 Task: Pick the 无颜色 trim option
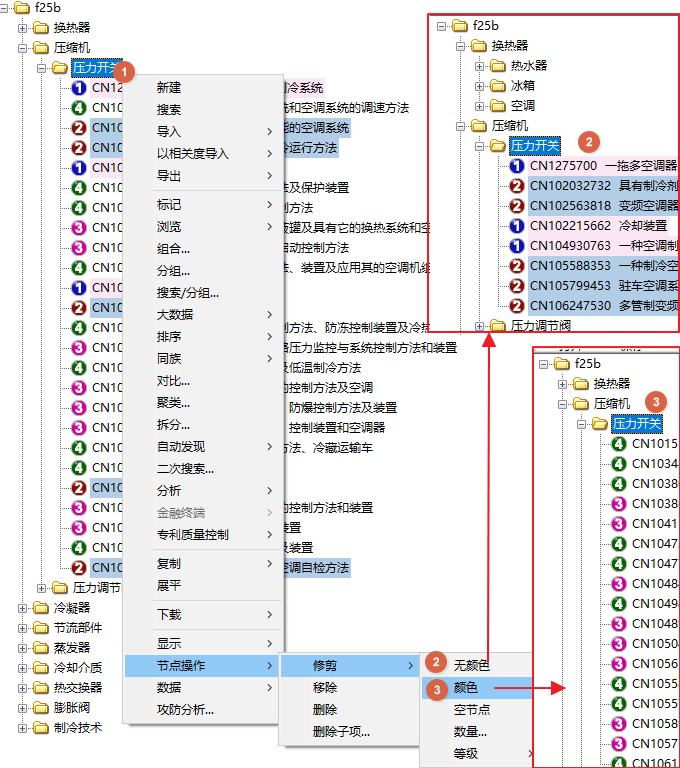point(471,665)
